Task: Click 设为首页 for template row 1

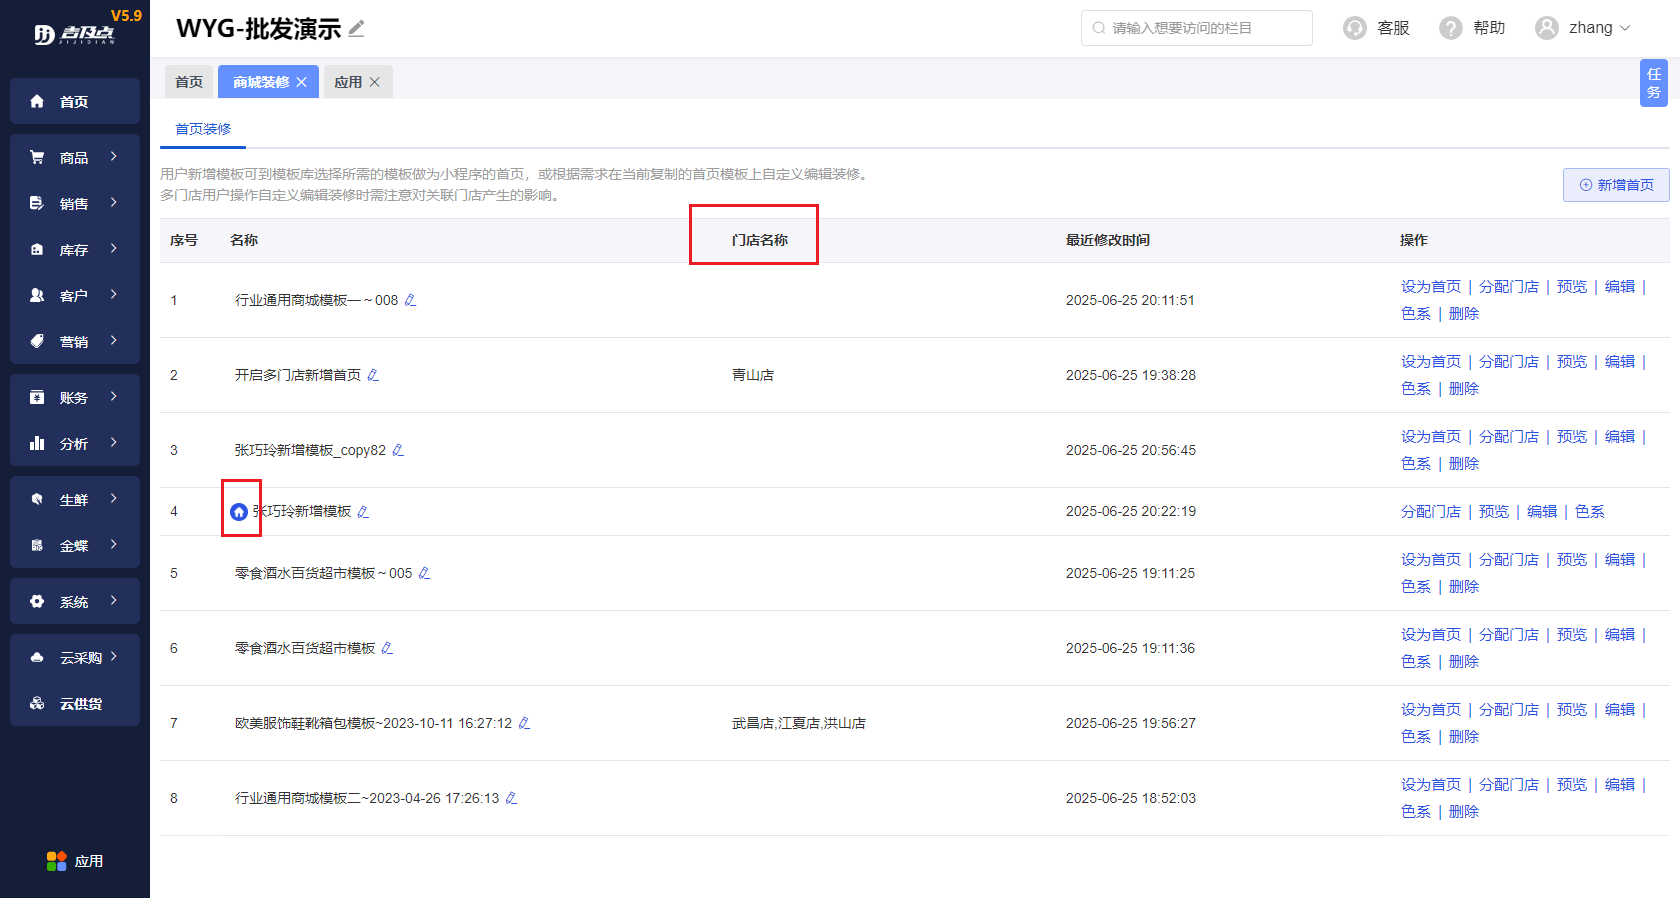Action: [1430, 287]
